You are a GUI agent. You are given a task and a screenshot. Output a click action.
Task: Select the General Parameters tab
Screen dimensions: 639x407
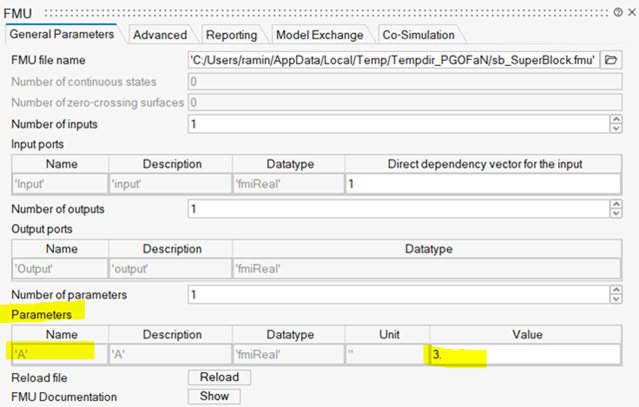63,34
